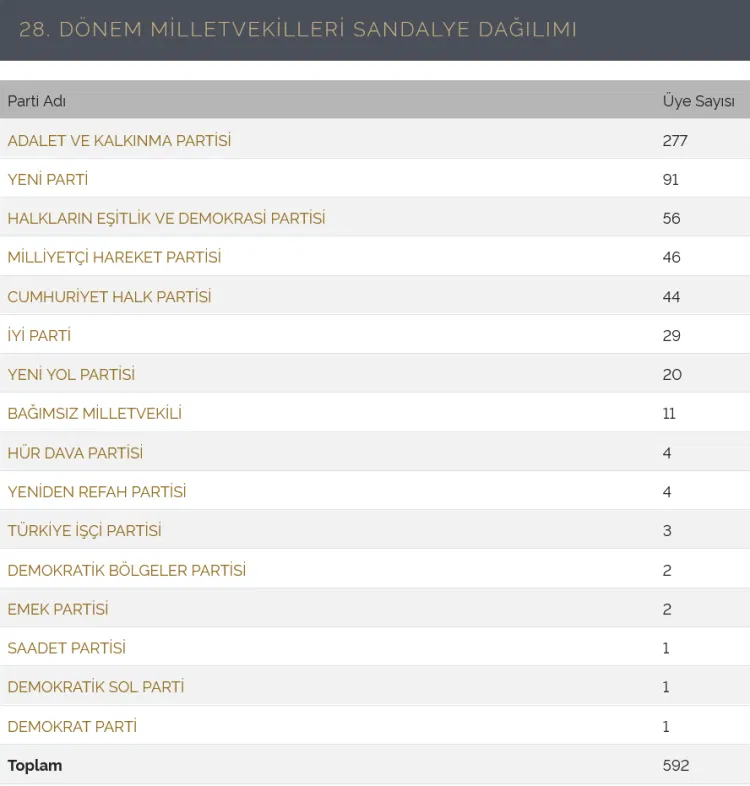Select BAĞIMSIZ MİLLETVEKİLİ link
750x786 pixels.
coord(95,414)
